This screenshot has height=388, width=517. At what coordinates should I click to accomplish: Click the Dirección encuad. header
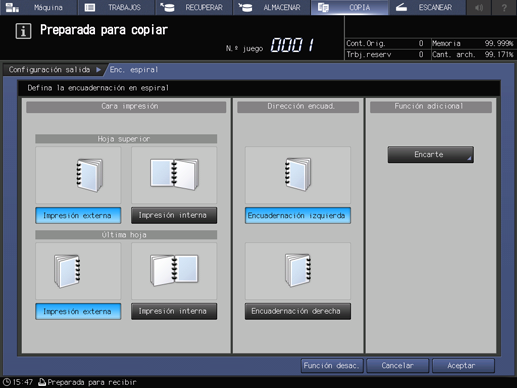coord(298,107)
